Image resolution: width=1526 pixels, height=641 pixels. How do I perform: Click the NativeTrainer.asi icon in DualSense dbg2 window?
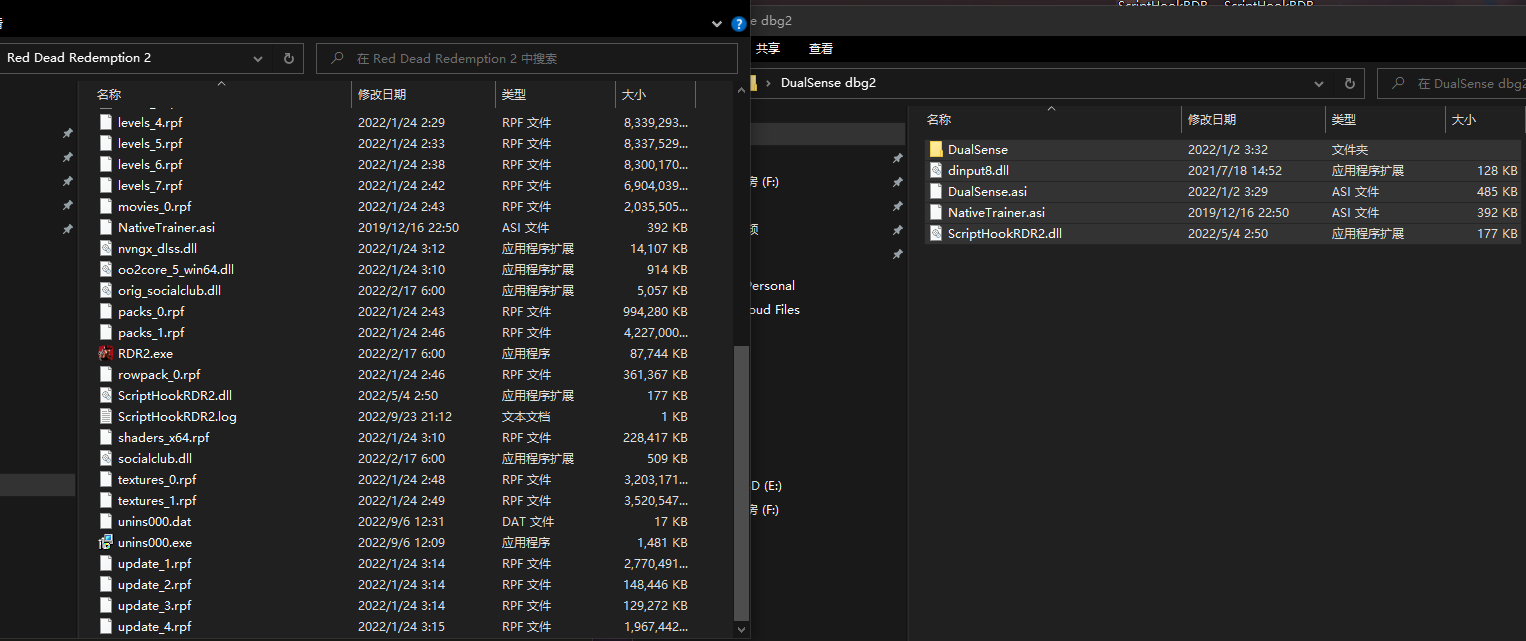936,212
